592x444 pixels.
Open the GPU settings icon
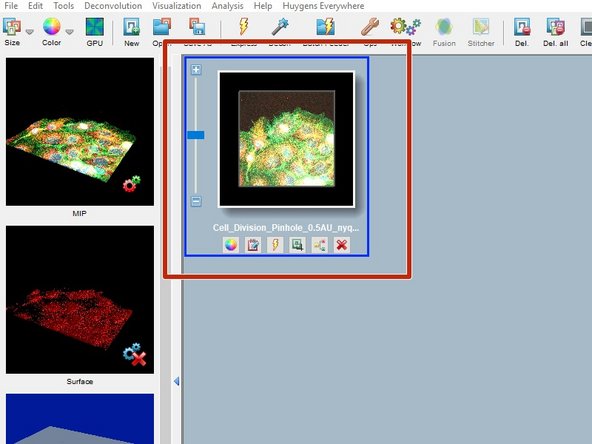pos(94,27)
